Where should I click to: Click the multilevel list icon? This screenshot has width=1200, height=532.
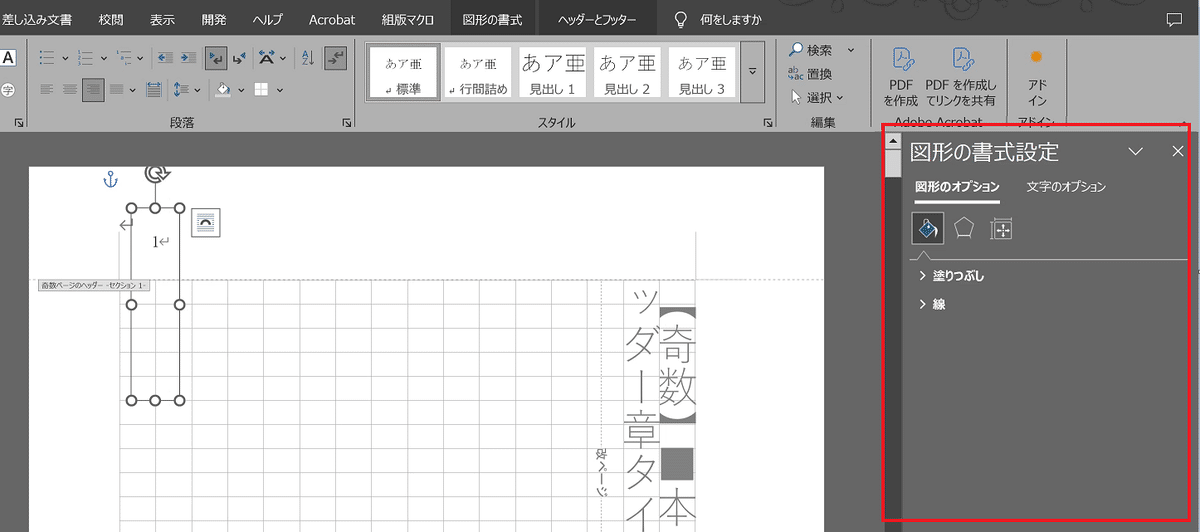click(x=124, y=58)
